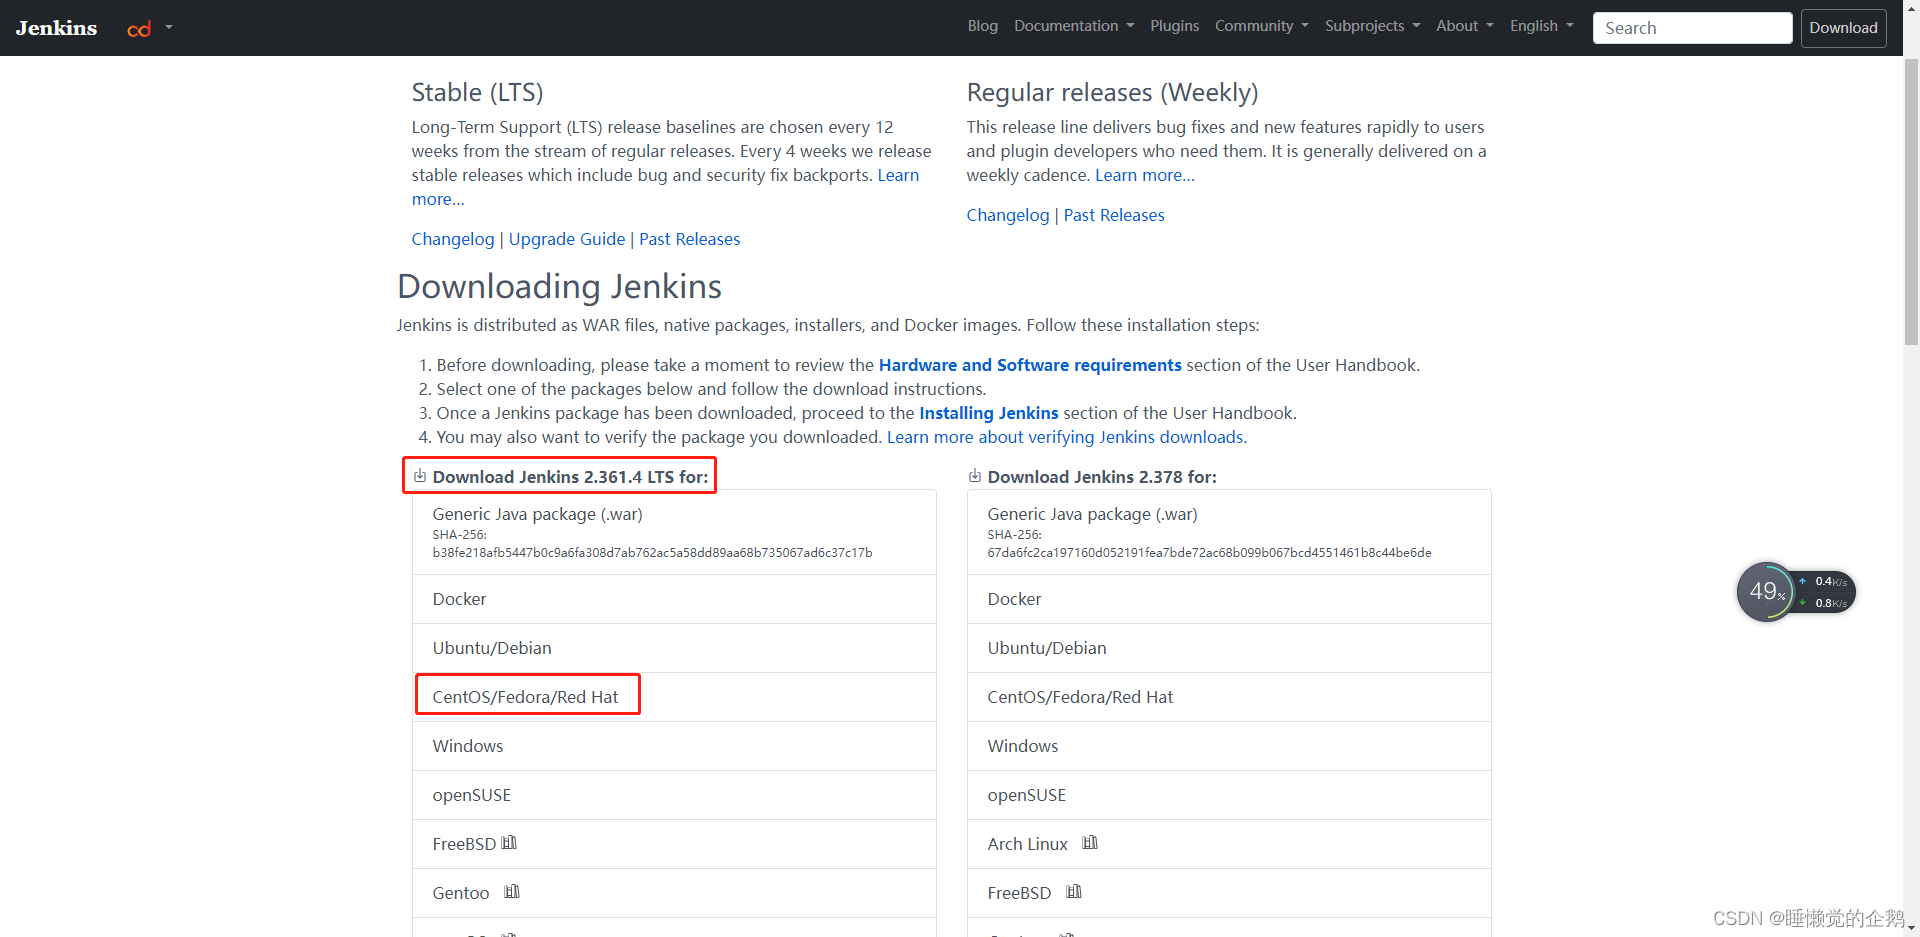Select Ubuntu/Debian under LTS downloads
The image size is (1920, 937).
pos(674,648)
